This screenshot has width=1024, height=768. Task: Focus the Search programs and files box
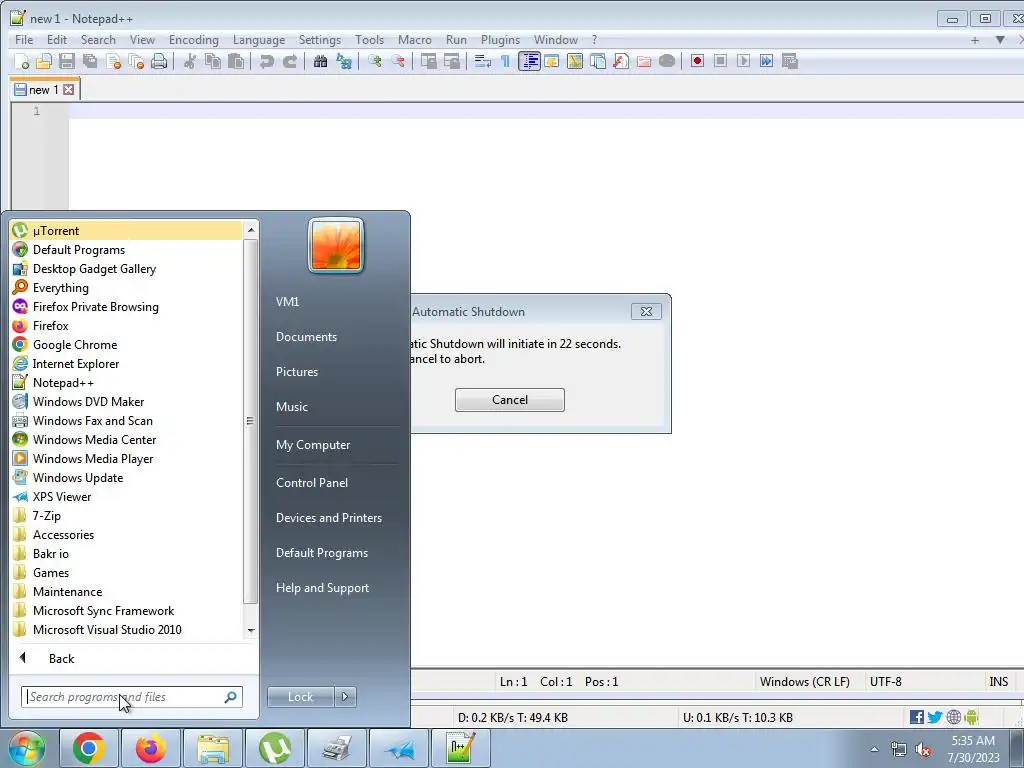click(131, 697)
